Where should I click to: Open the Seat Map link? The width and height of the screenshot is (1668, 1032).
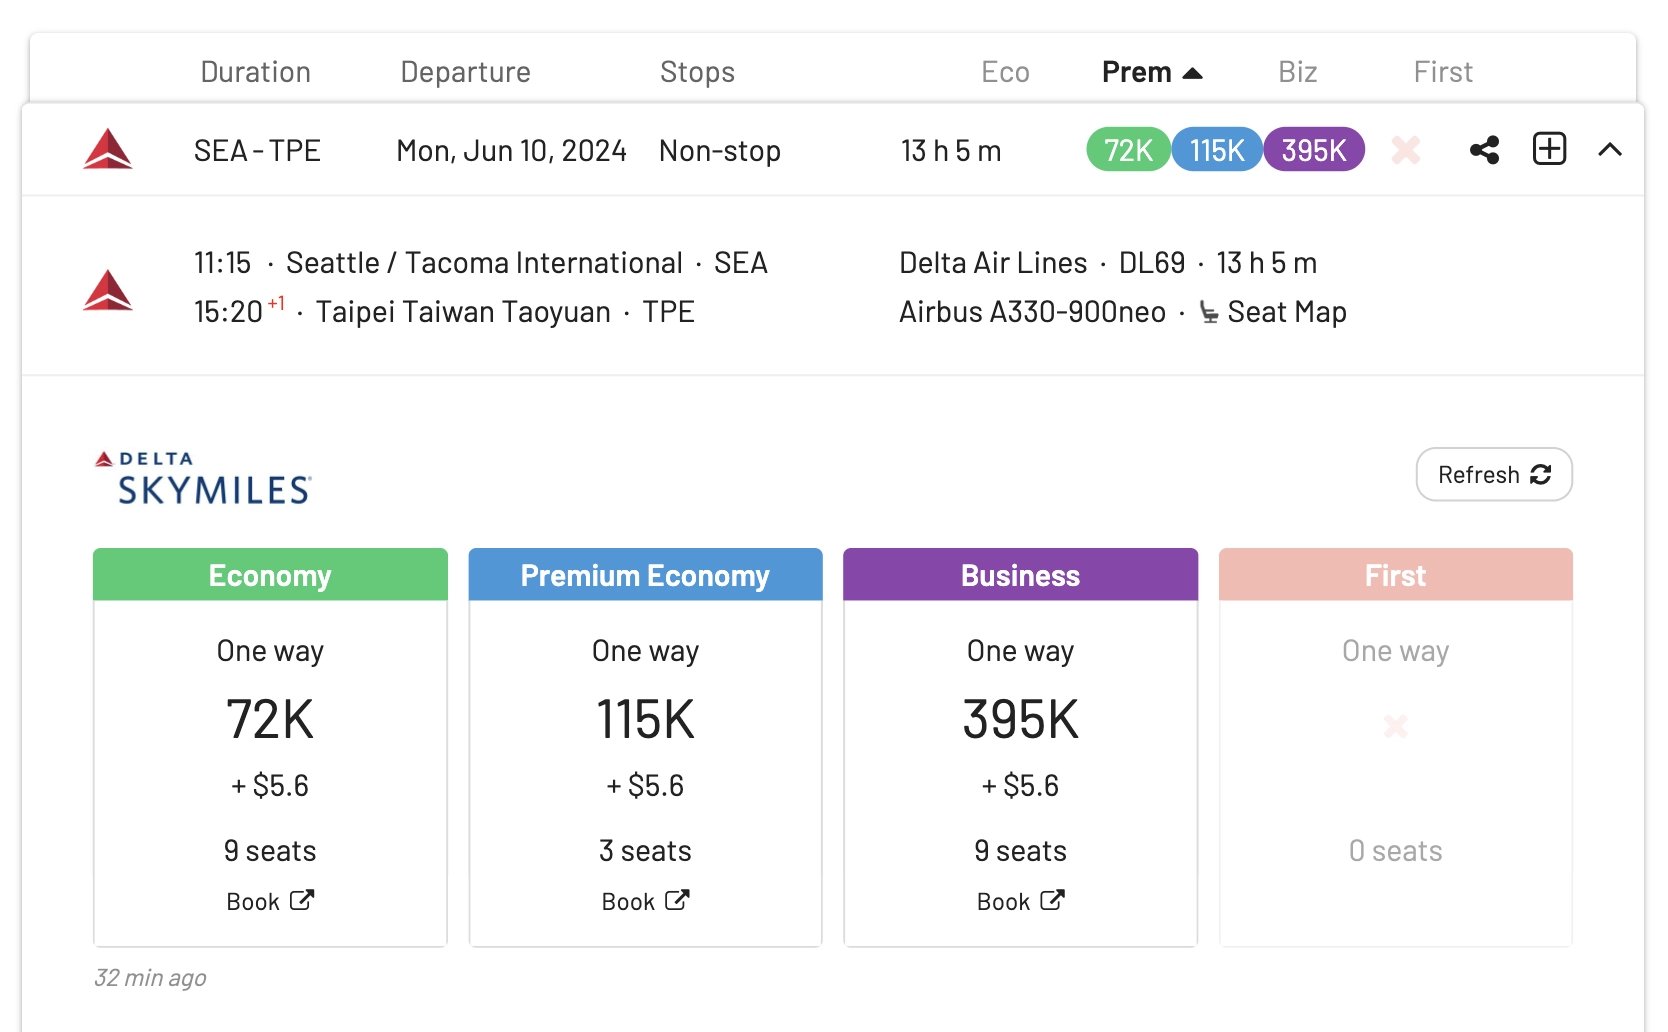click(1287, 312)
